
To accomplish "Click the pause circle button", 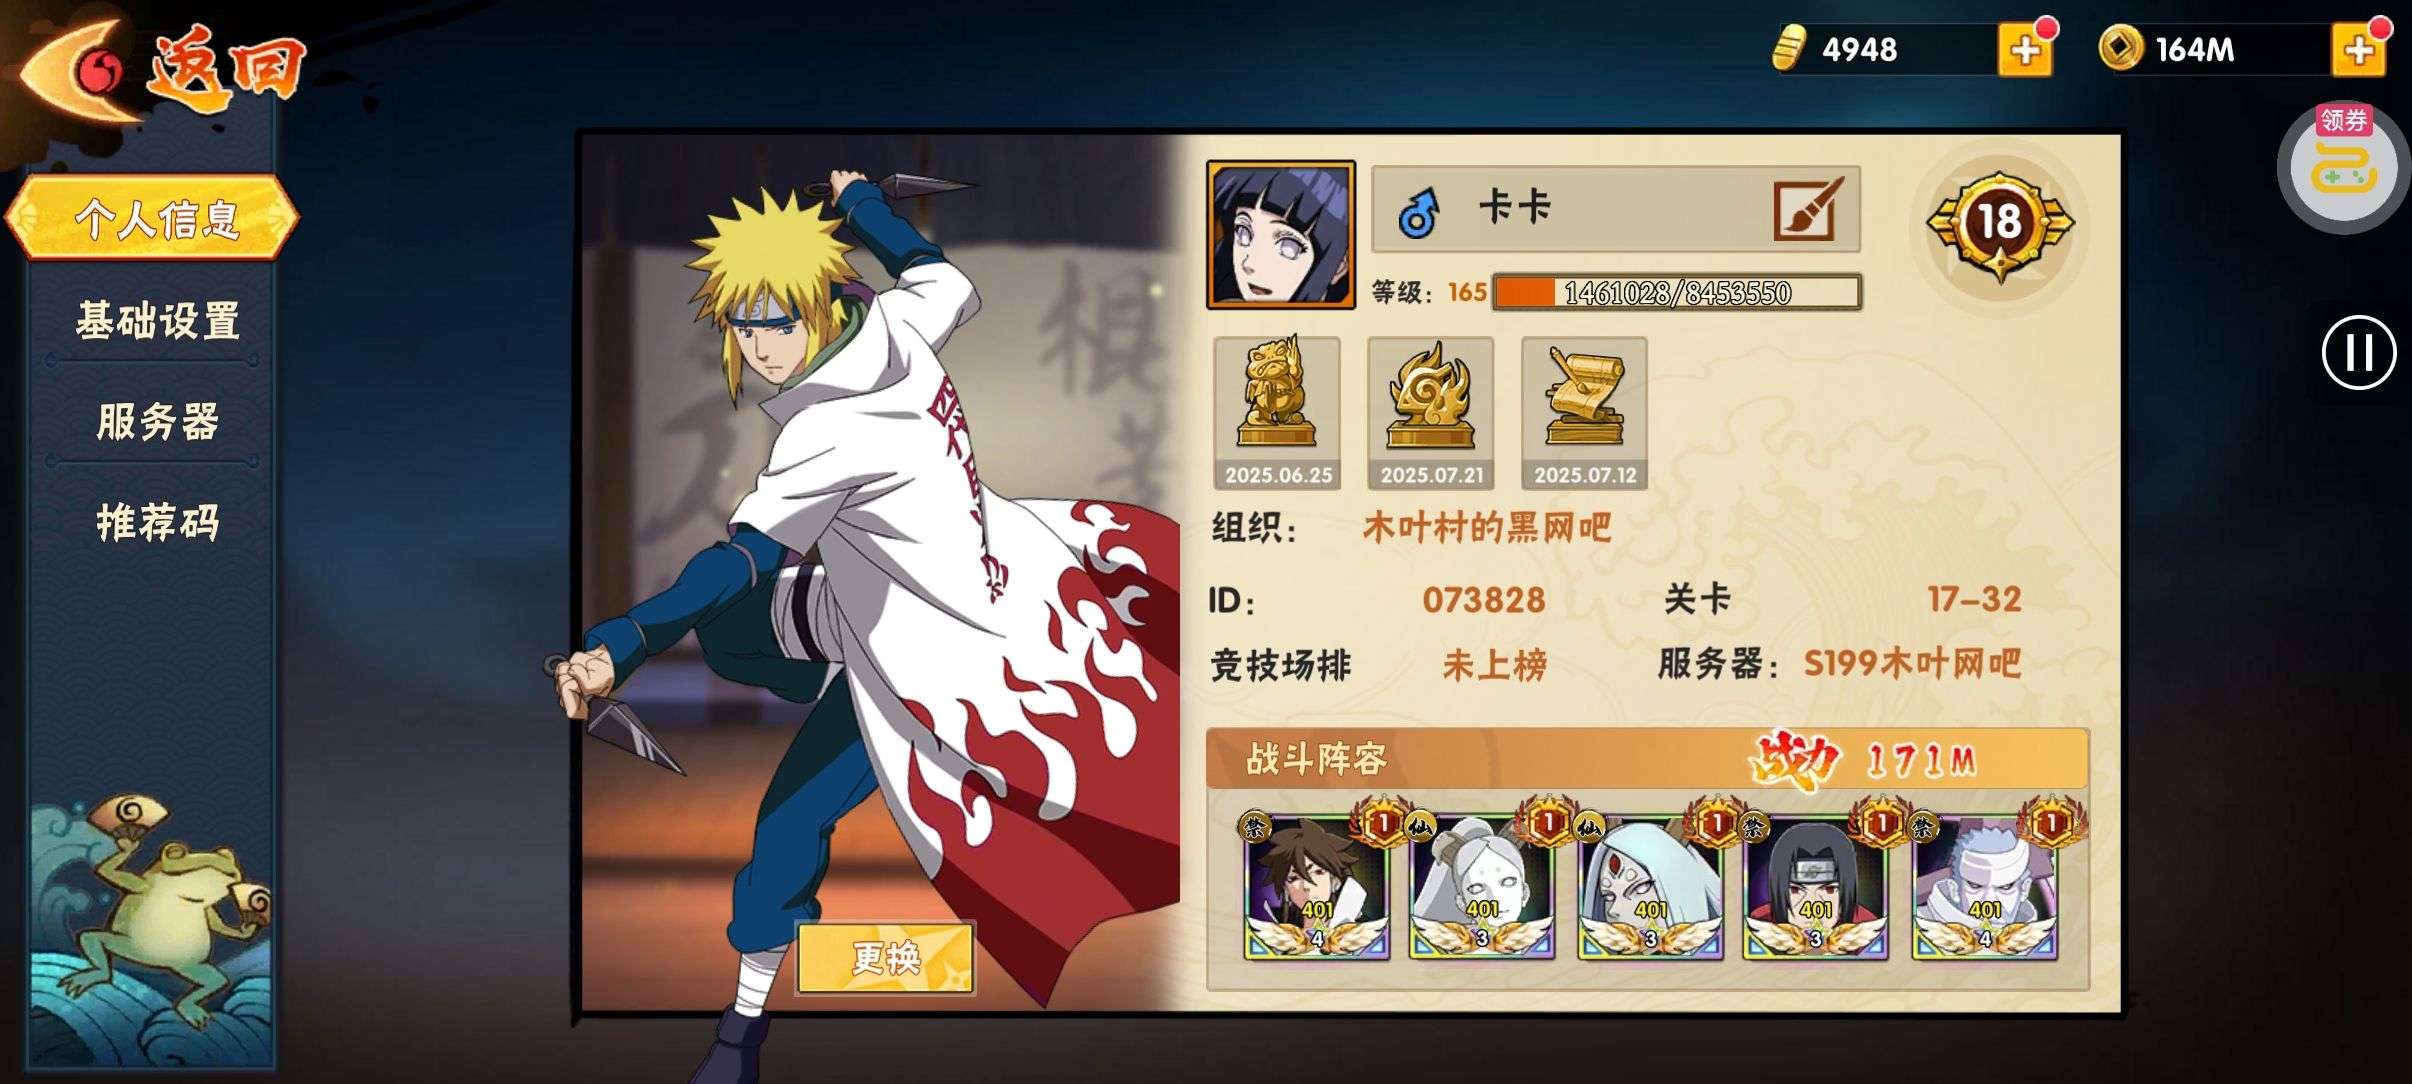I will [x=2359, y=352].
